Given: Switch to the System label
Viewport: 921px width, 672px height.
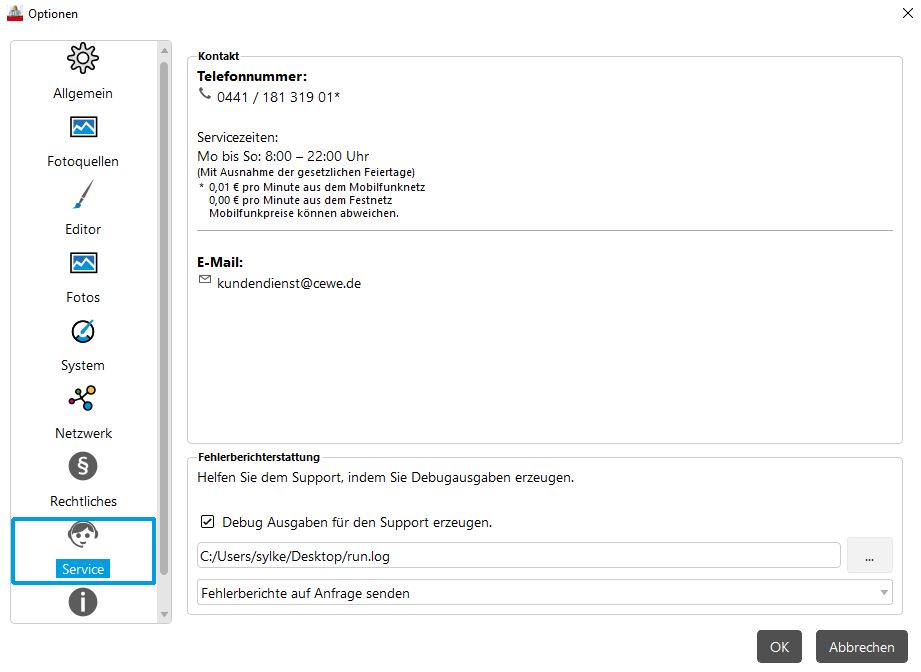Looking at the screenshot, I should pos(83,365).
